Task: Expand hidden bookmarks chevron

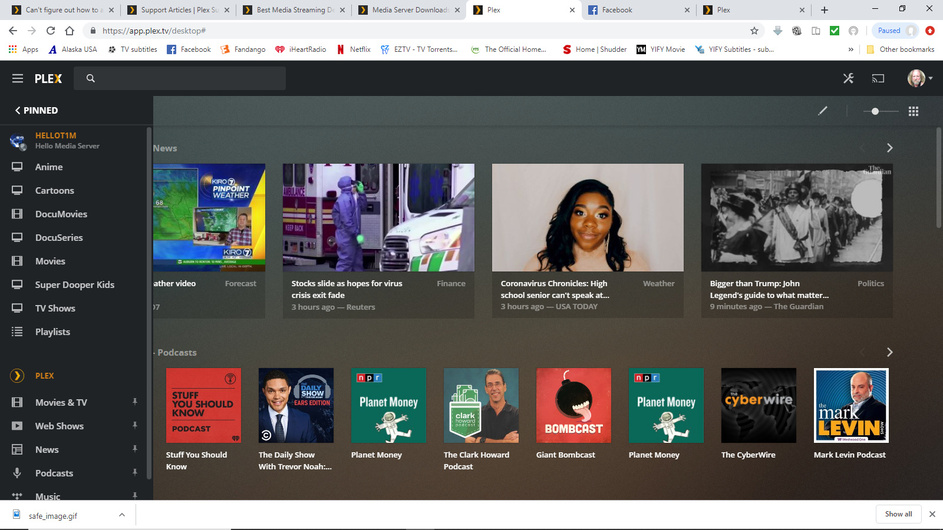Action: click(x=850, y=49)
